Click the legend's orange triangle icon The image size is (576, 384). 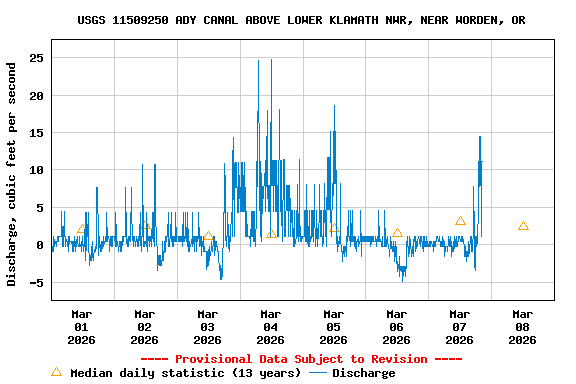pos(57,372)
